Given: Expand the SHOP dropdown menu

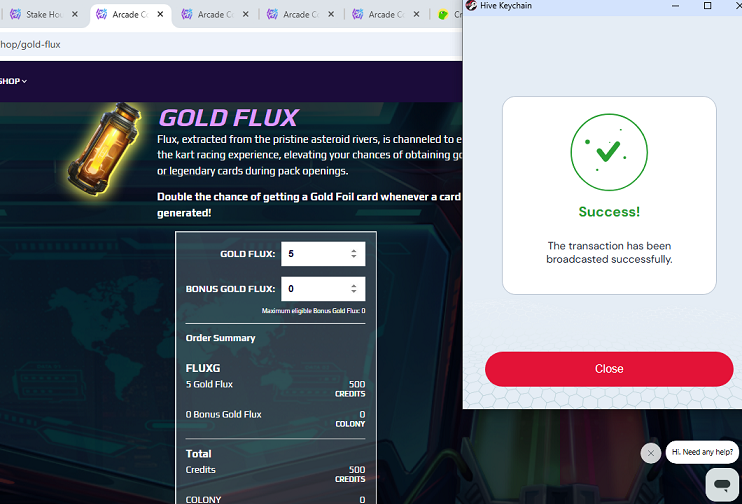Looking at the screenshot, I should click(x=13, y=81).
